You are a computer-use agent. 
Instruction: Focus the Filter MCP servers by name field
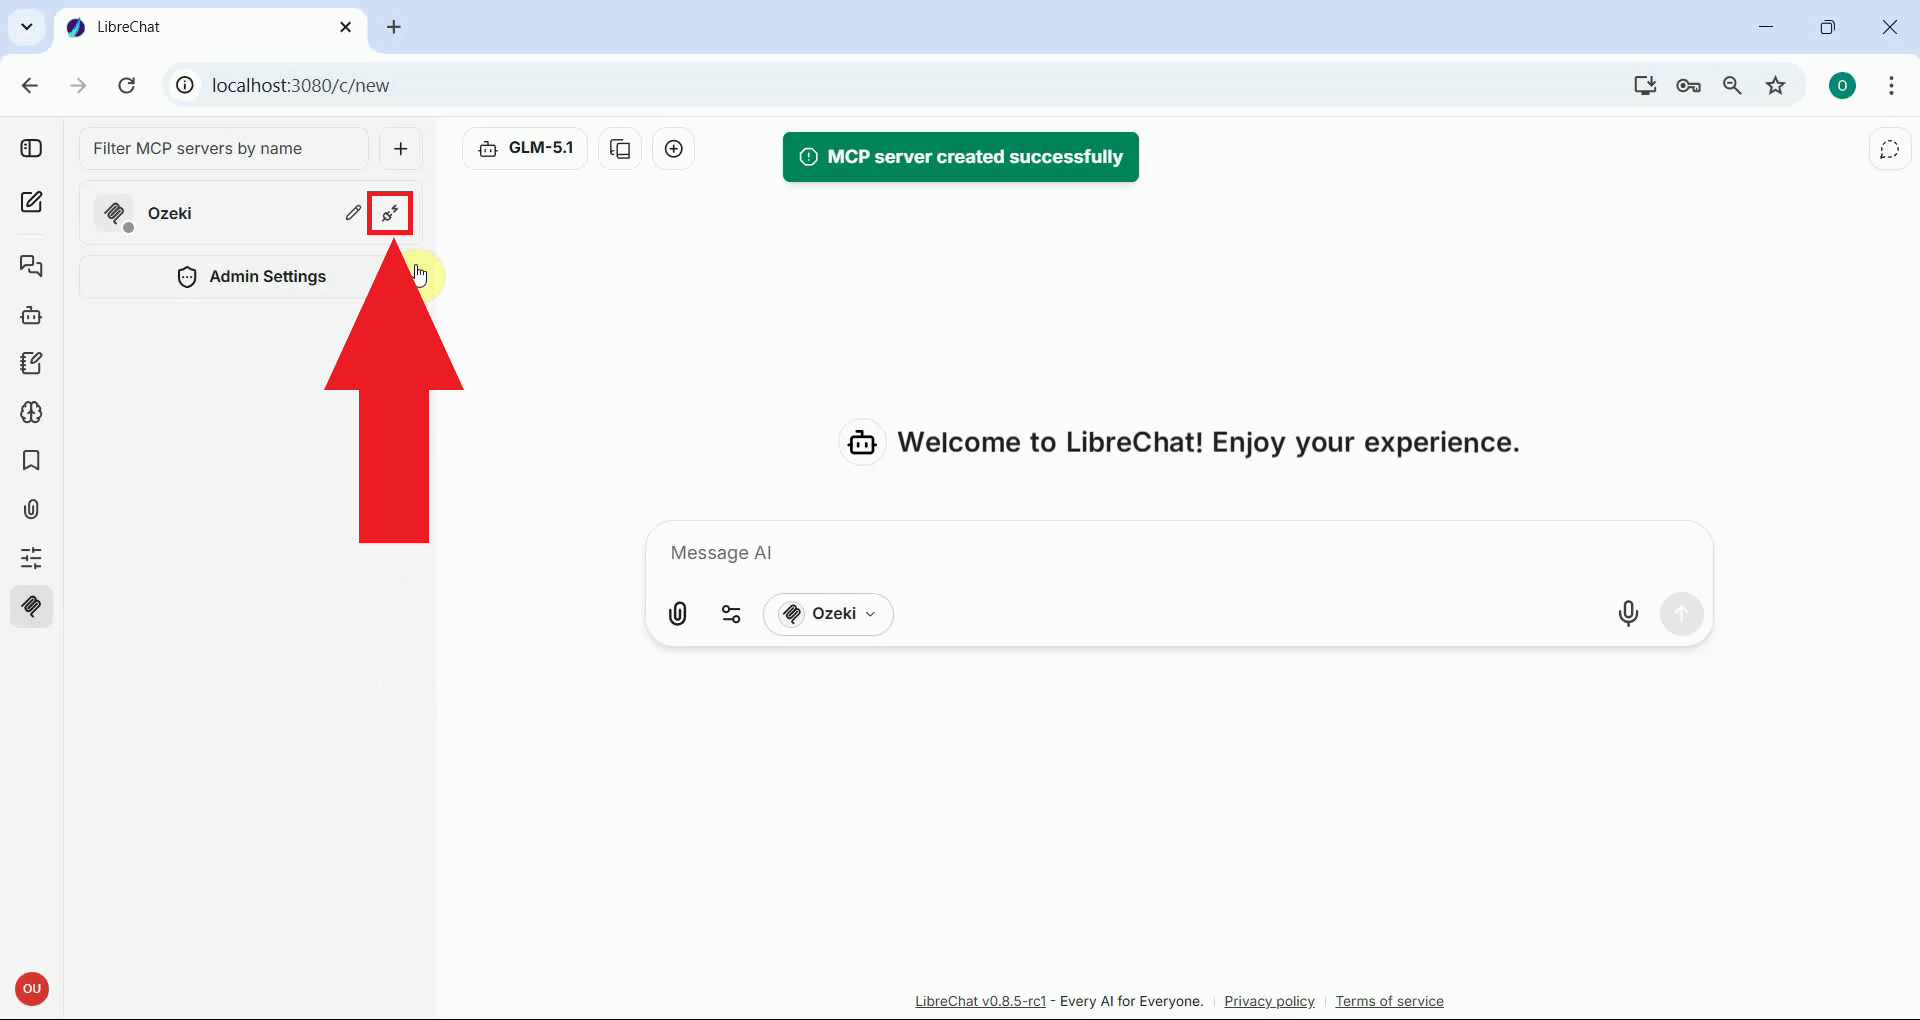[x=224, y=149]
